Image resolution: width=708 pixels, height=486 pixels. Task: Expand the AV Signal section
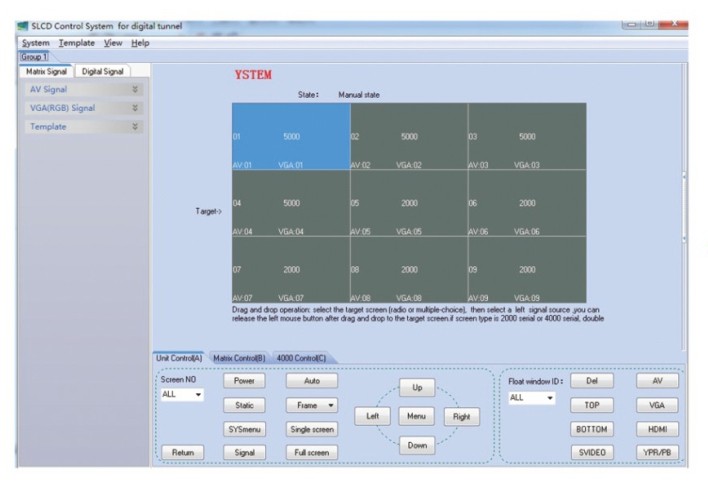135,89
